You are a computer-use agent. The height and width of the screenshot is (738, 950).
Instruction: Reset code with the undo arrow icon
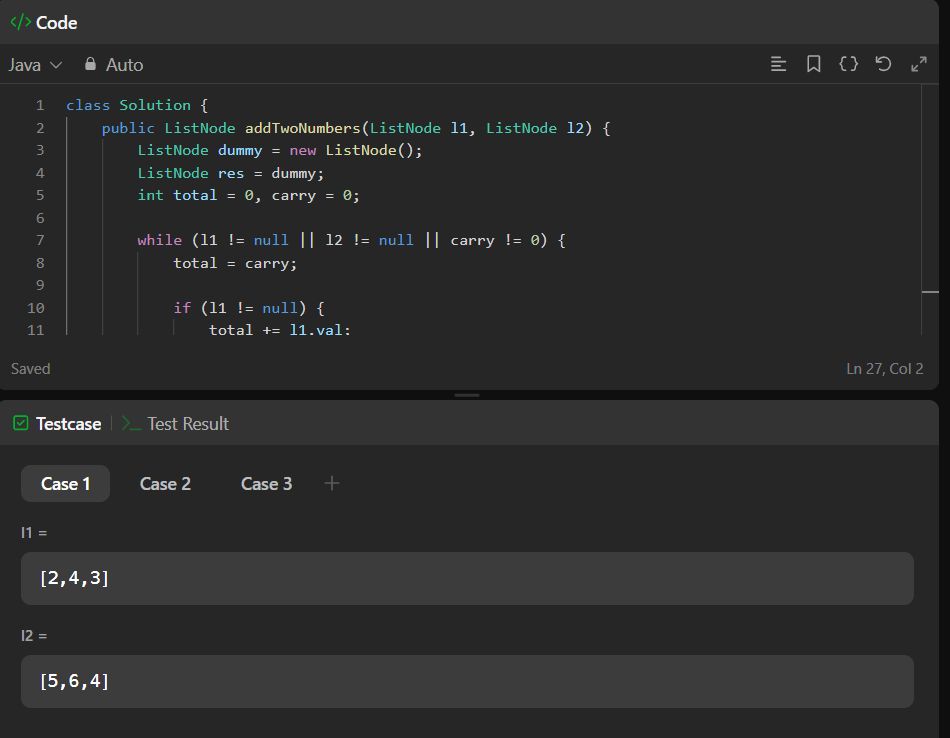click(x=883, y=64)
